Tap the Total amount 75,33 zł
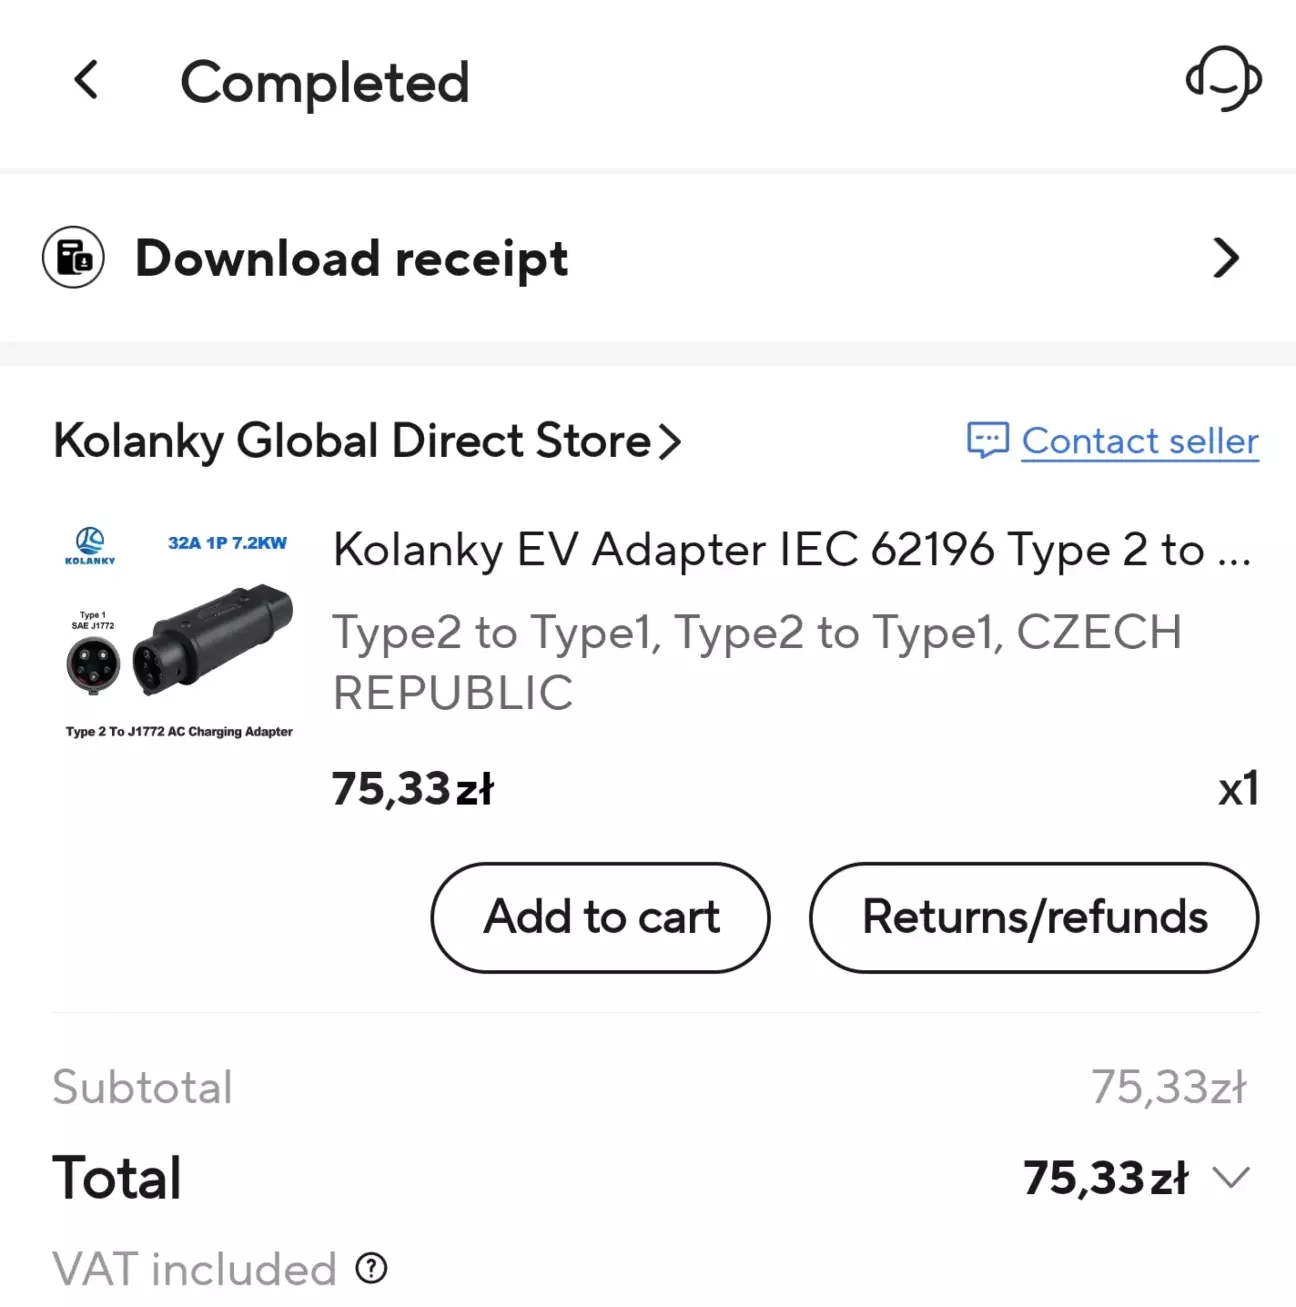Screen dimensions: 1296x1307 pos(1106,1178)
